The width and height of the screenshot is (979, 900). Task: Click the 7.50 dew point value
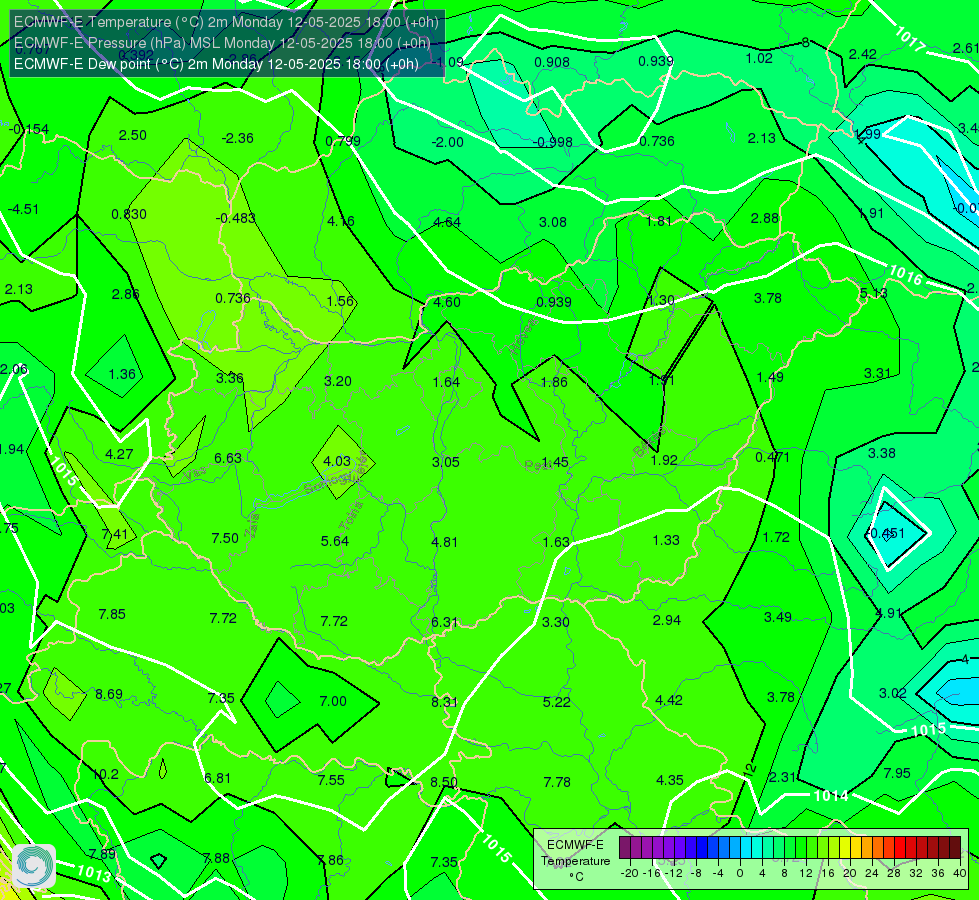pyautogui.click(x=225, y=538)
